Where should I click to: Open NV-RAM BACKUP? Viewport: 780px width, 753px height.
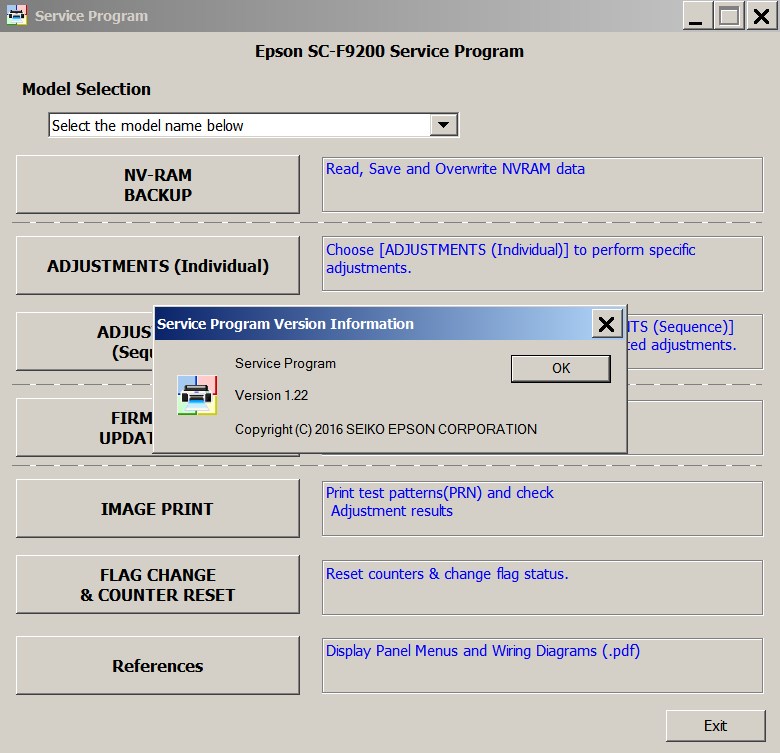[x=158, y=185]
